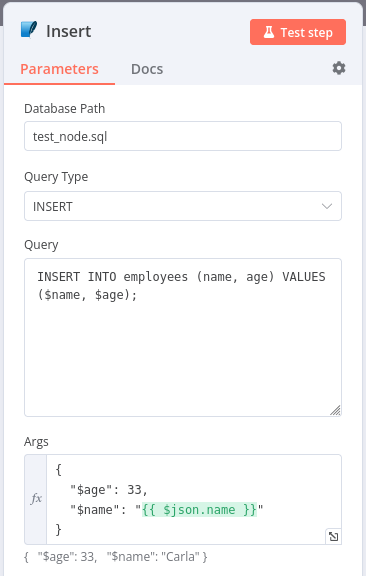This screenshot has height=576, width=366.
Task: Click the Query Type label
Action: (56, 177)
